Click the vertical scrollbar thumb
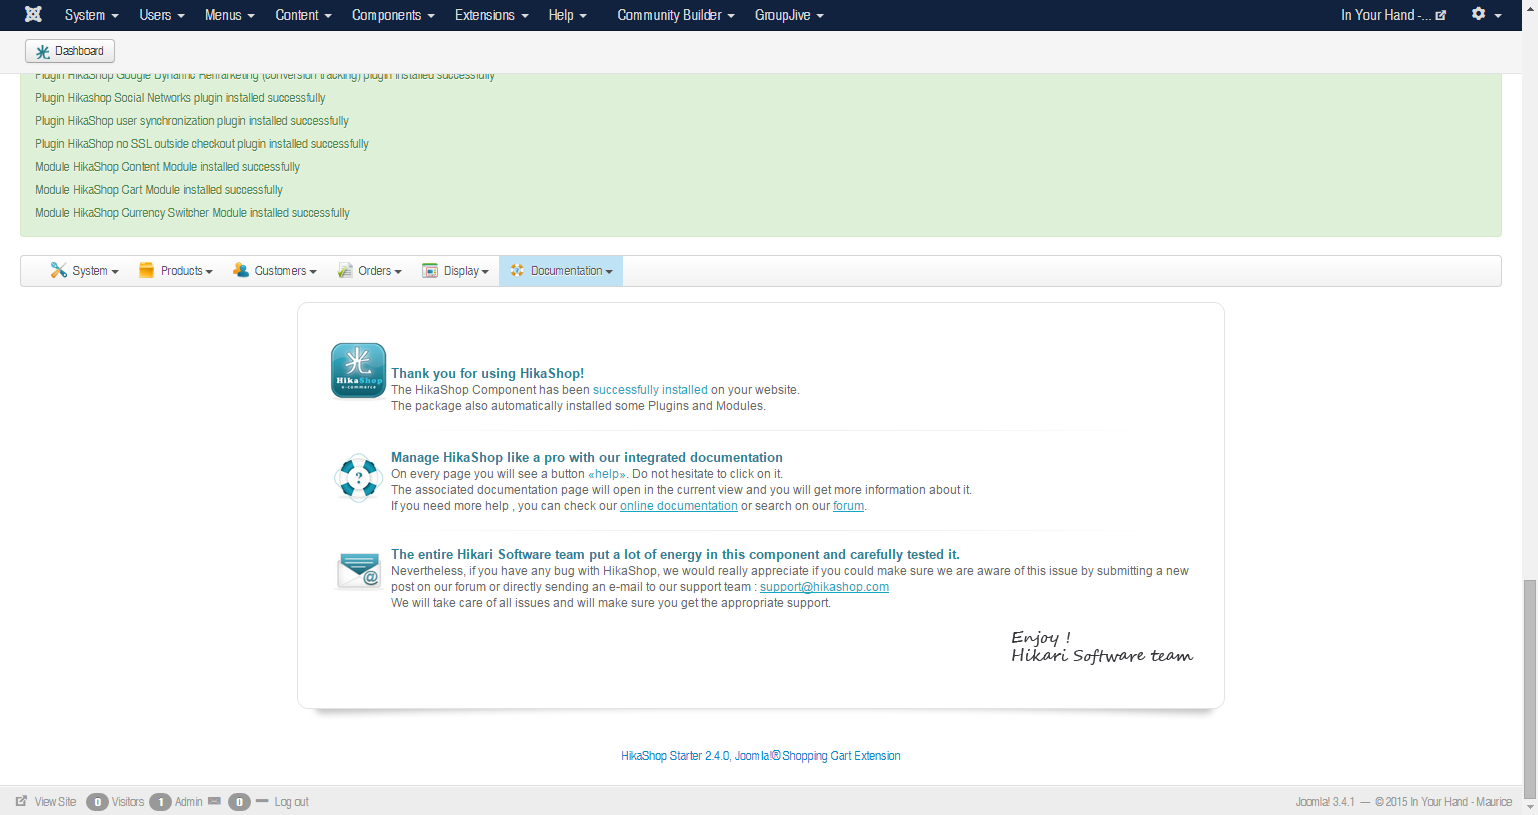Image resolution: width=1538 pixels, height=815 pixels. pyautogui.click(x=1530, y=690)
